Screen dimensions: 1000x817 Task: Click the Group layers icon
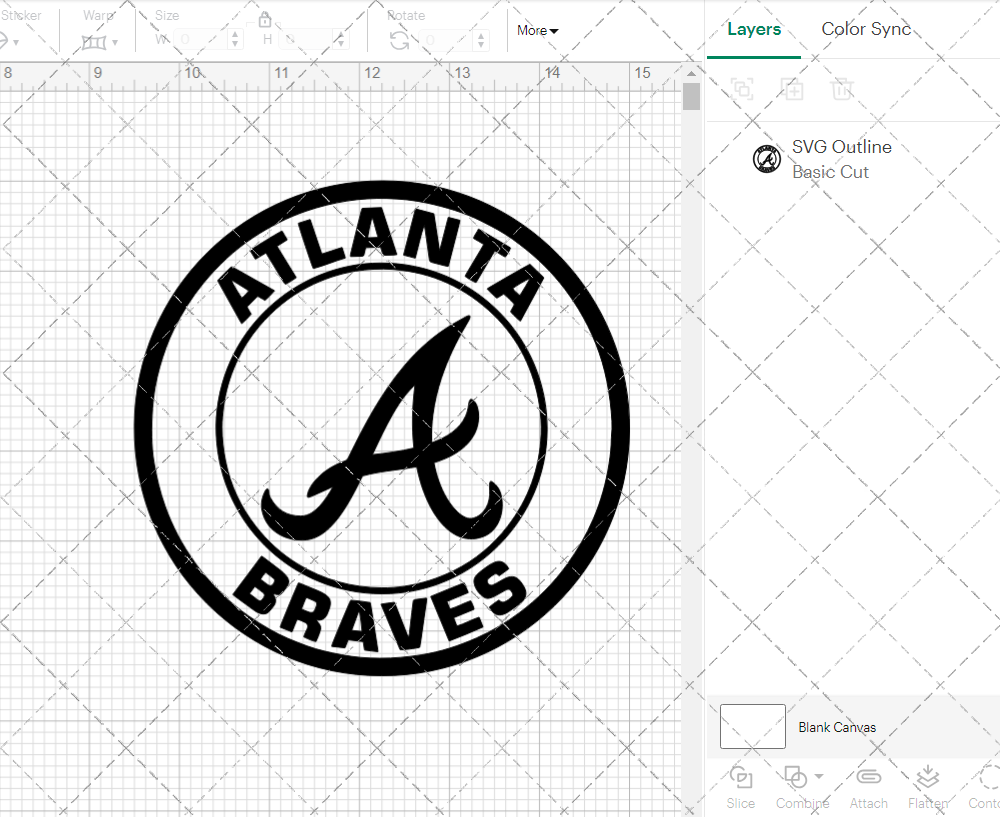(x=742, y=89)
